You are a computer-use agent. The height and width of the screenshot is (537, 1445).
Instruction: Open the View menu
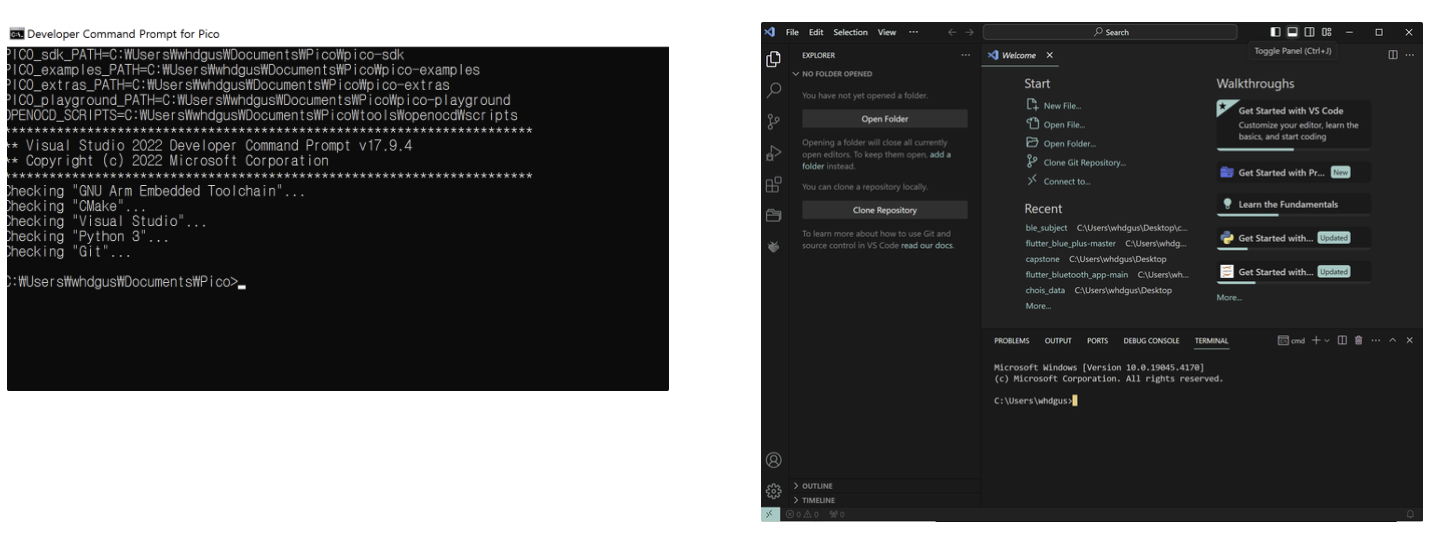[x=887, y=32]
